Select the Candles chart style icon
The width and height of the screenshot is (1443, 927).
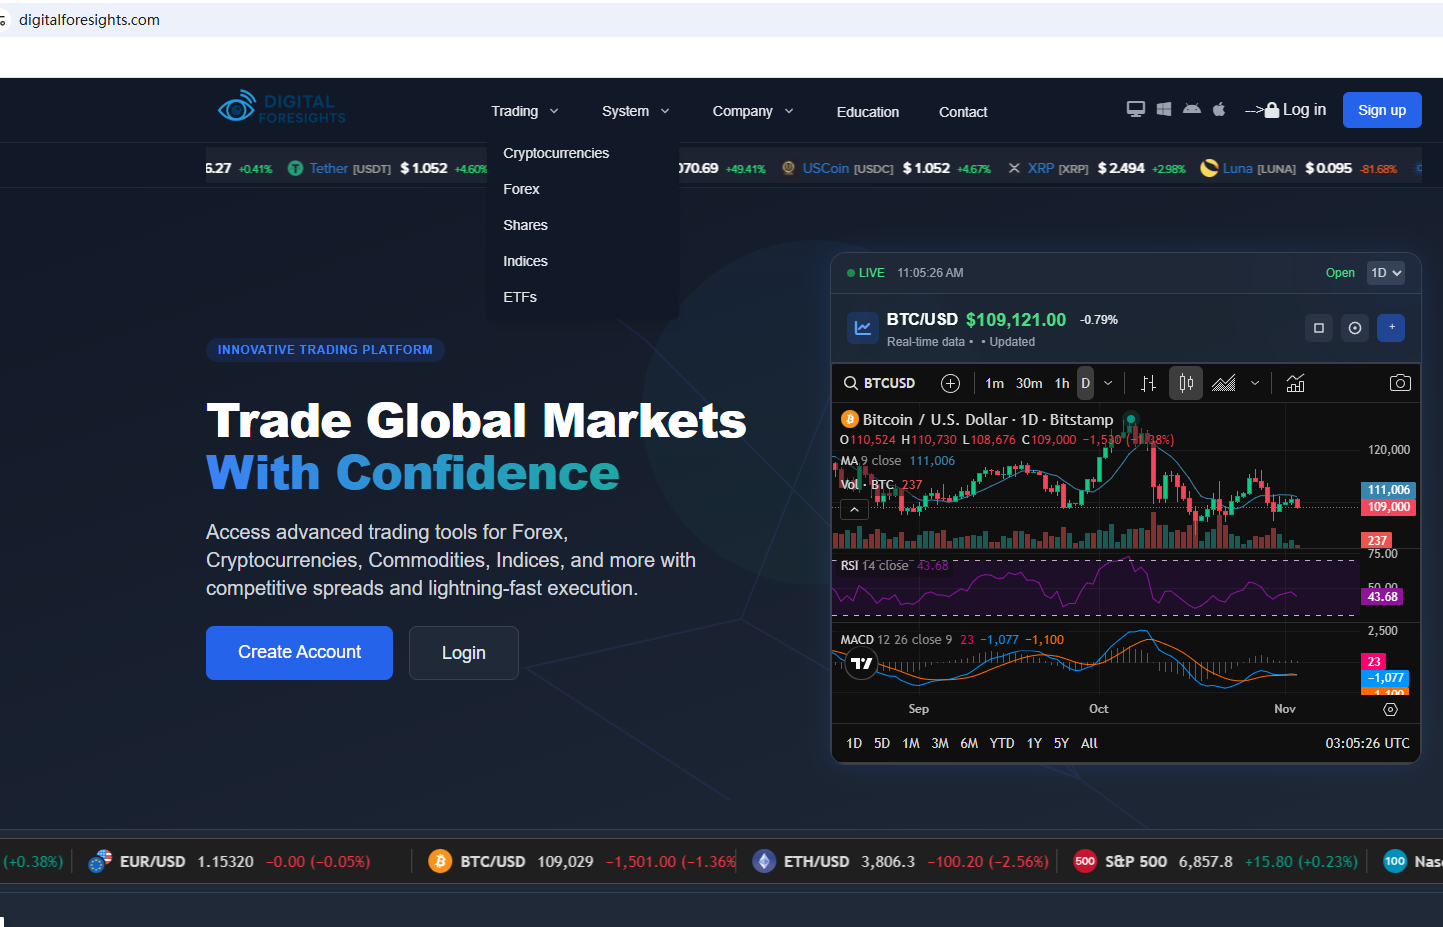click(1186, 383)
